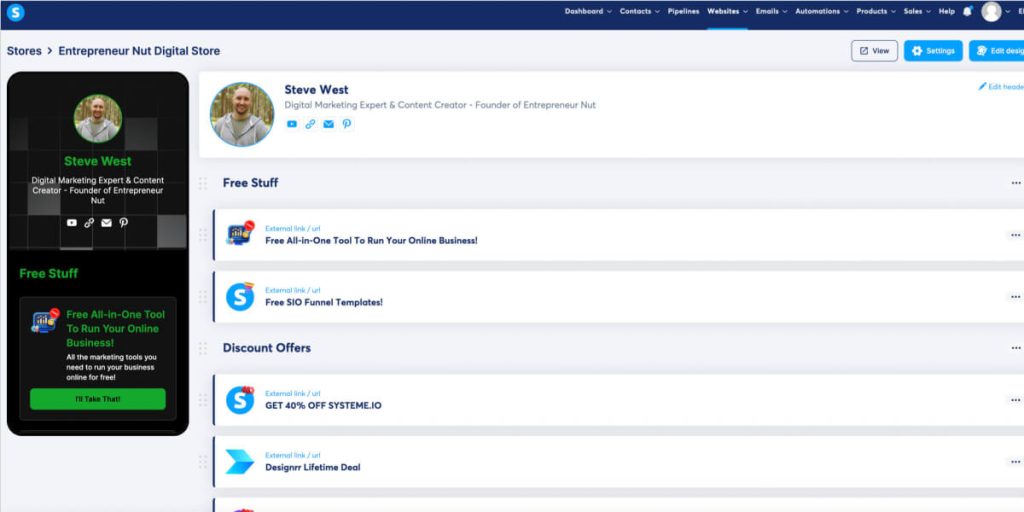Click the Discount Offers section heading
Screen dimensions: 1024x512
266,348
